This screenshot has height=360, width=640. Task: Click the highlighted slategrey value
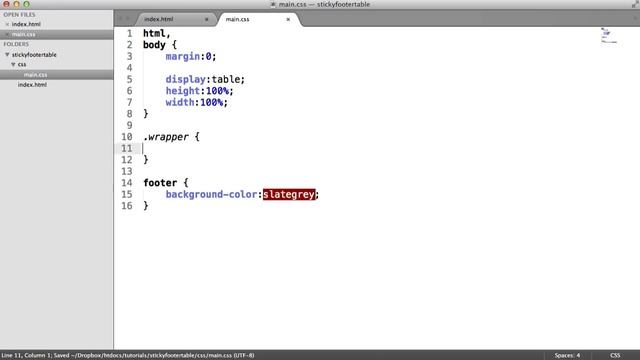(x=289, y=194)
